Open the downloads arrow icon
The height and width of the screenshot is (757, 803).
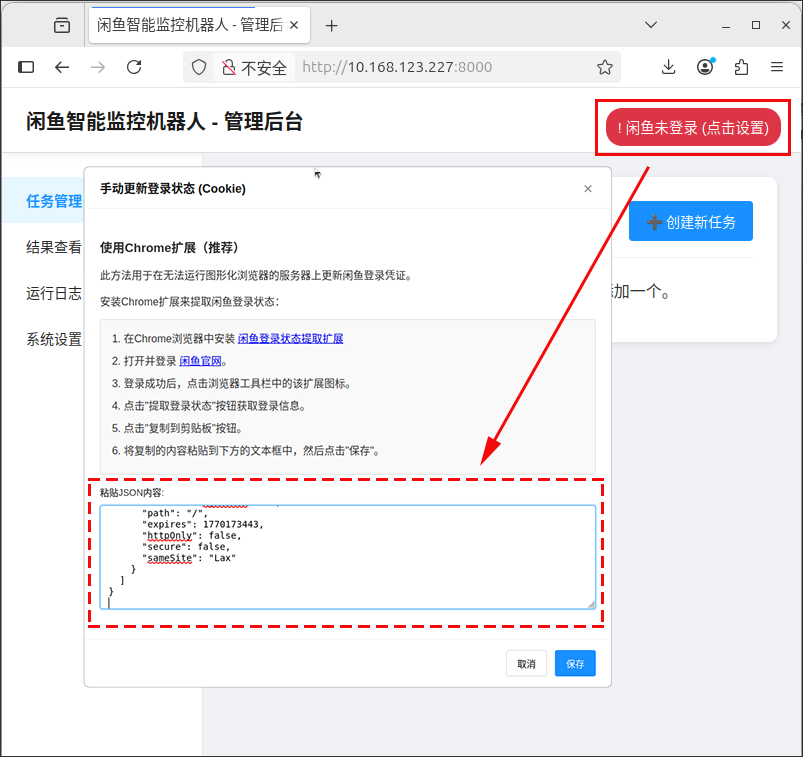click(668, 67)
